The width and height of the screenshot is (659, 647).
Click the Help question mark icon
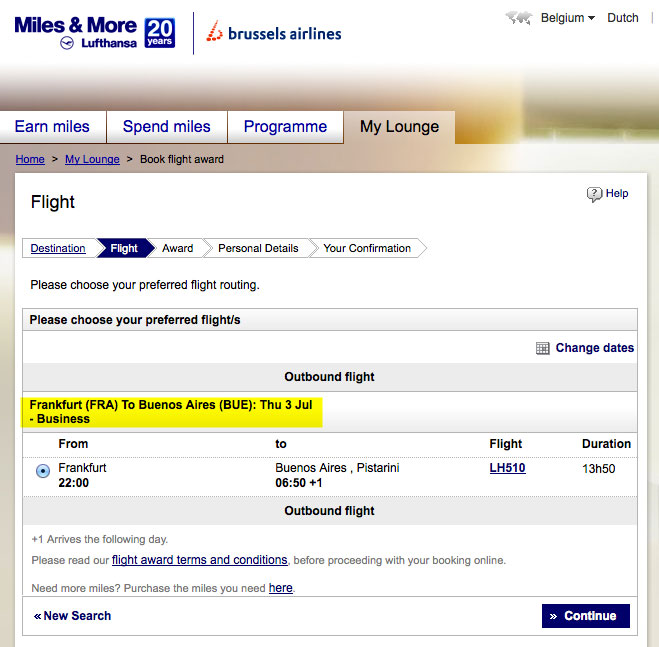595,194
